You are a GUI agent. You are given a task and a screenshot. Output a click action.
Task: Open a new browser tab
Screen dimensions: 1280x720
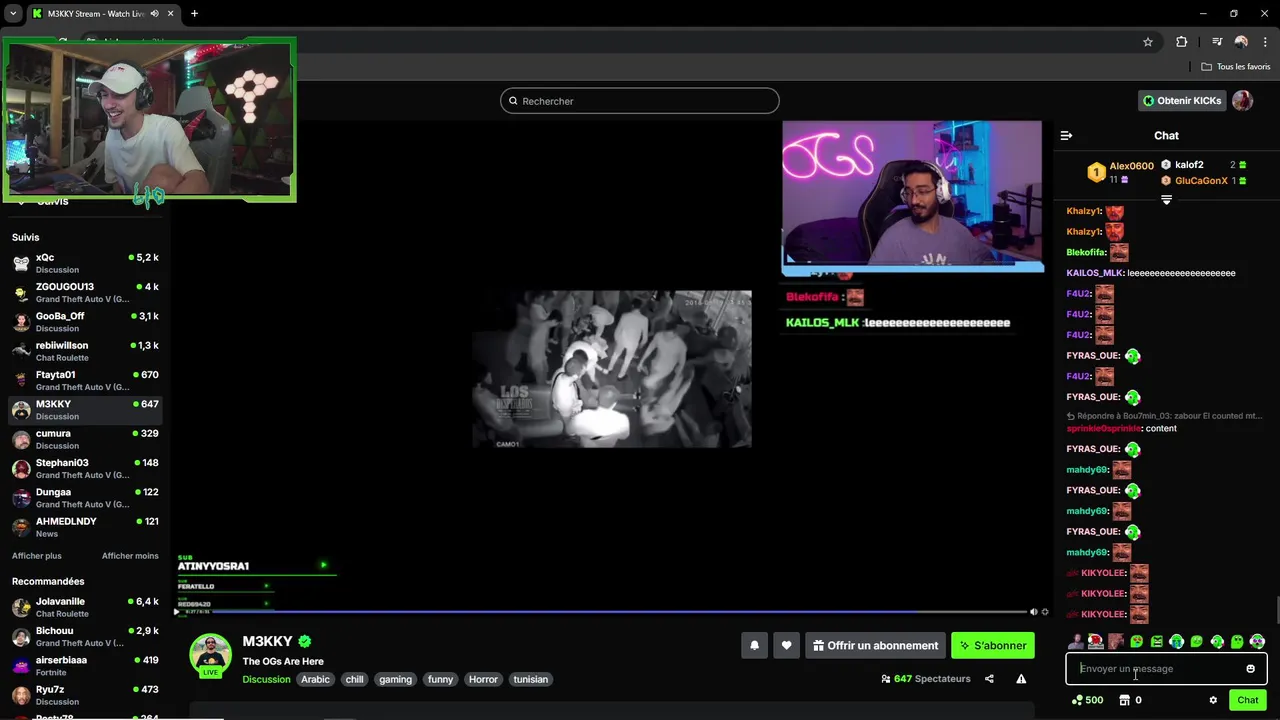(x=194, y=14)
